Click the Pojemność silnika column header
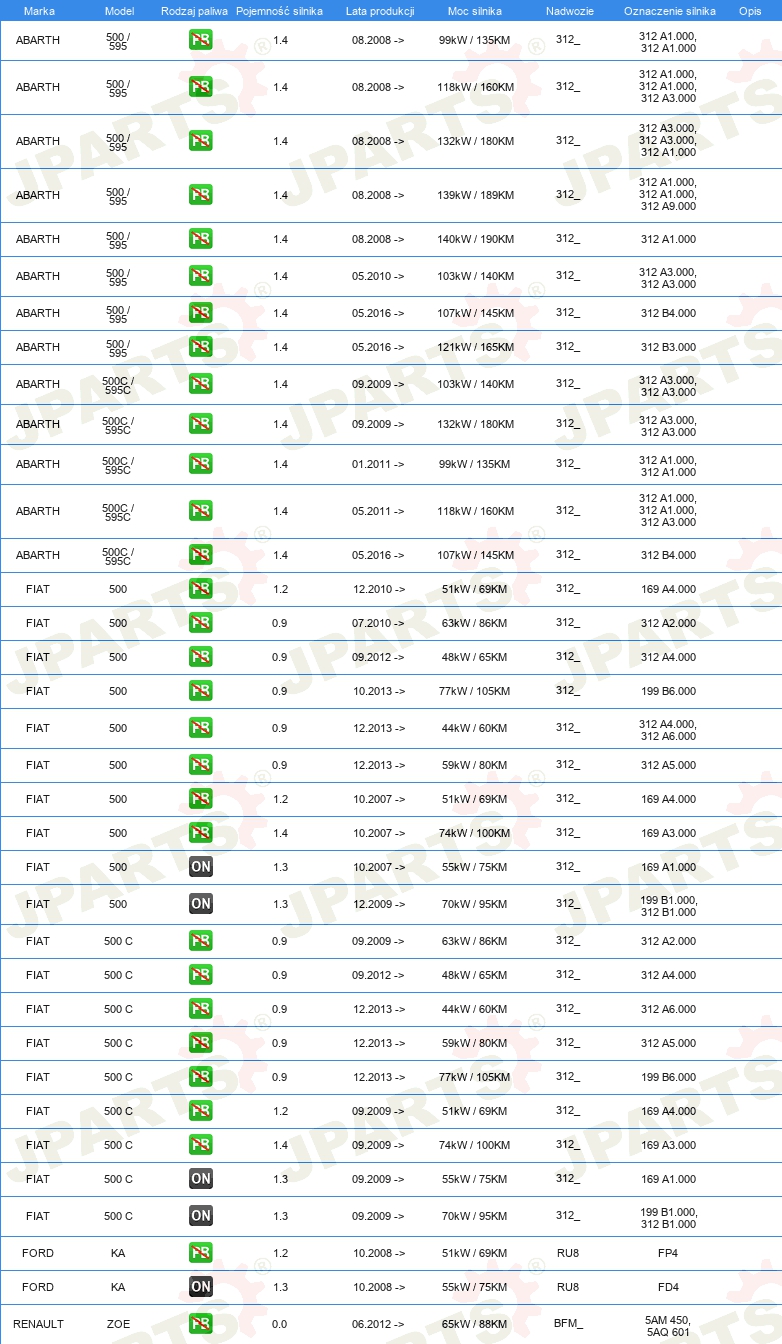Screen dimensions: 782x1344 coord(279,10)
